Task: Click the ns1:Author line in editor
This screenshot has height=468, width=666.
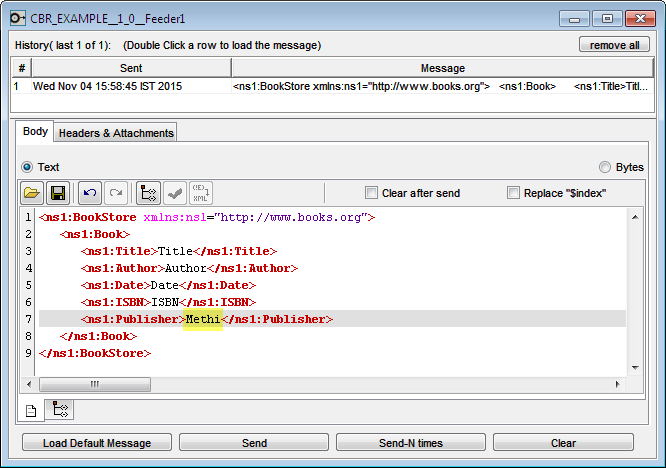Action: coord(189,268)
